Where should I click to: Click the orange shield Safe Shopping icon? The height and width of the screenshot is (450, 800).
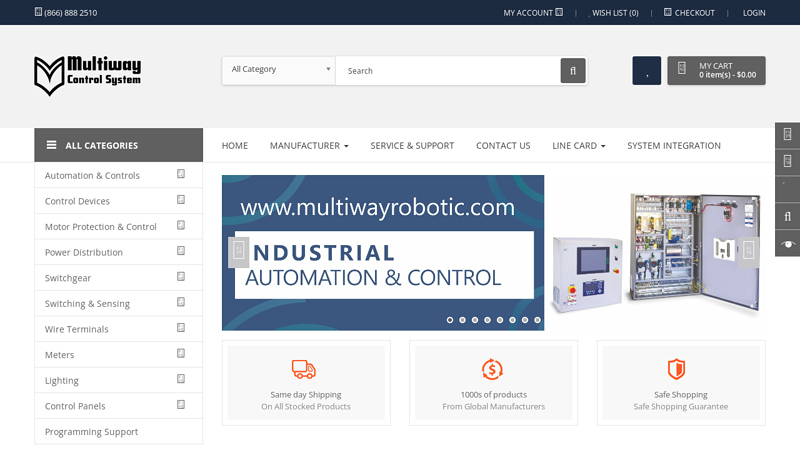tap(677, 369)
